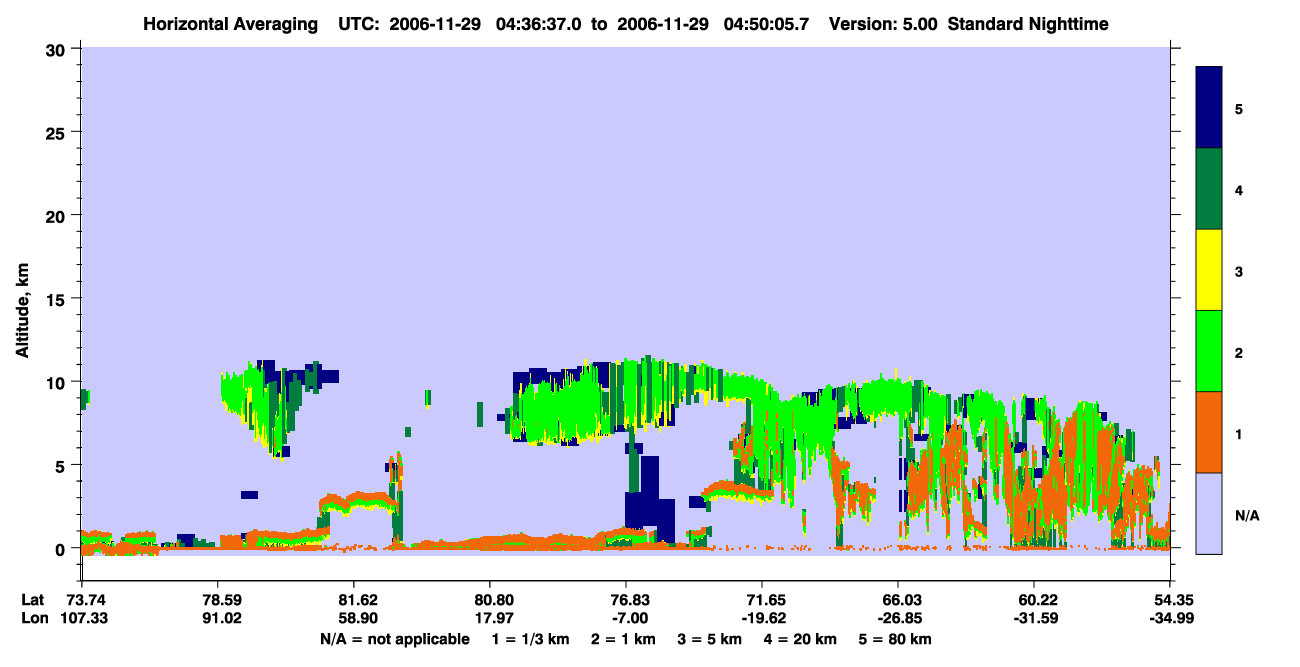
Task: Click the y-axis tick label 15
Action: tap(58, 299)
